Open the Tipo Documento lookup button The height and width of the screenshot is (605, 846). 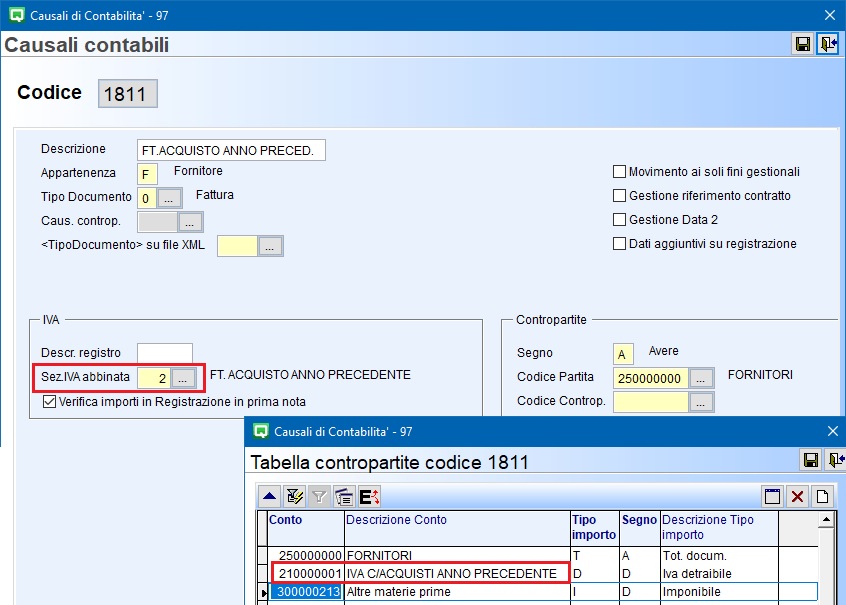169,198
